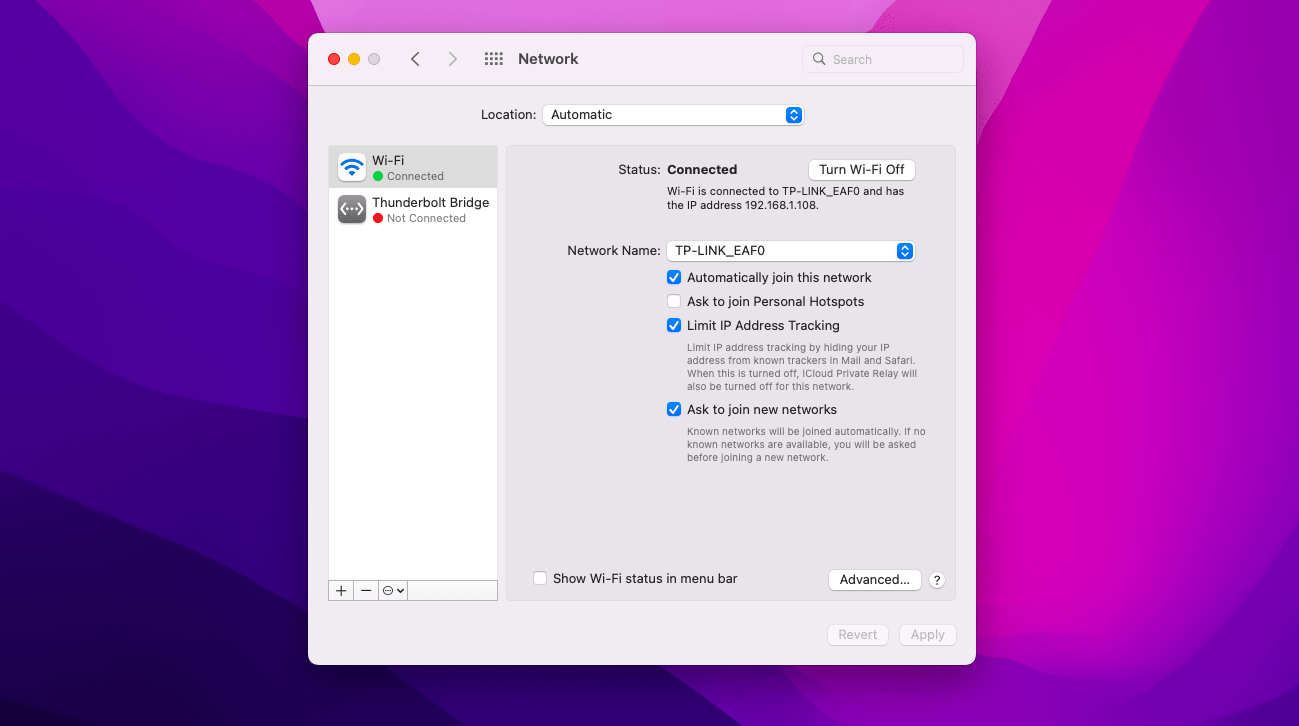Image resolution: width=1299 pixels, height=726 pixels.
Task: Click the back navigation arrow
Action: click(x=415, y=59)
